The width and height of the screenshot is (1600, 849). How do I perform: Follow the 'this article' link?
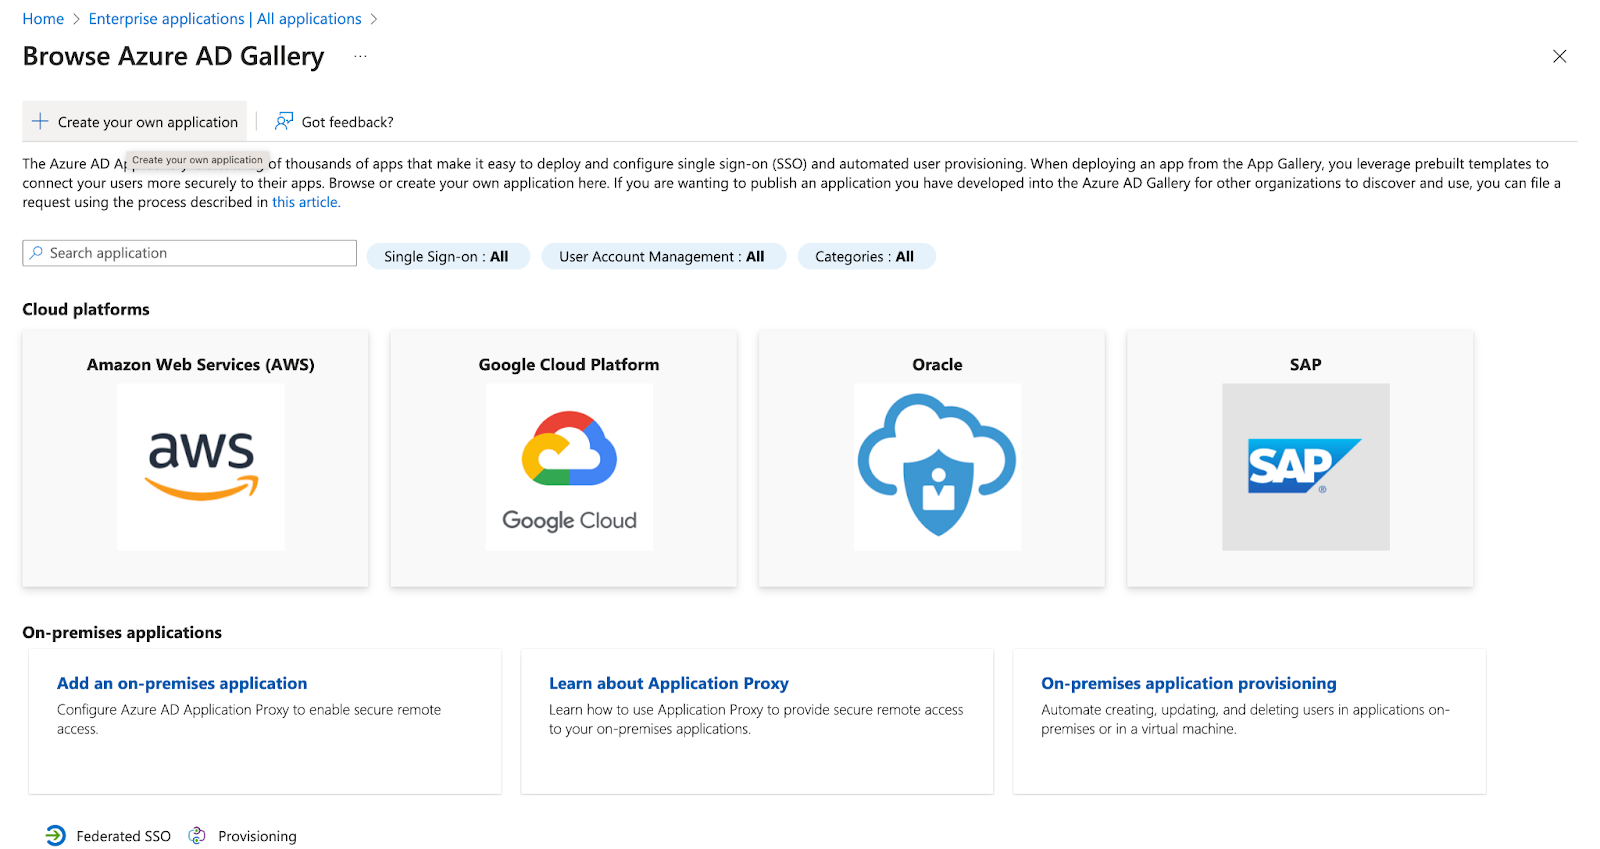point(306,202)
